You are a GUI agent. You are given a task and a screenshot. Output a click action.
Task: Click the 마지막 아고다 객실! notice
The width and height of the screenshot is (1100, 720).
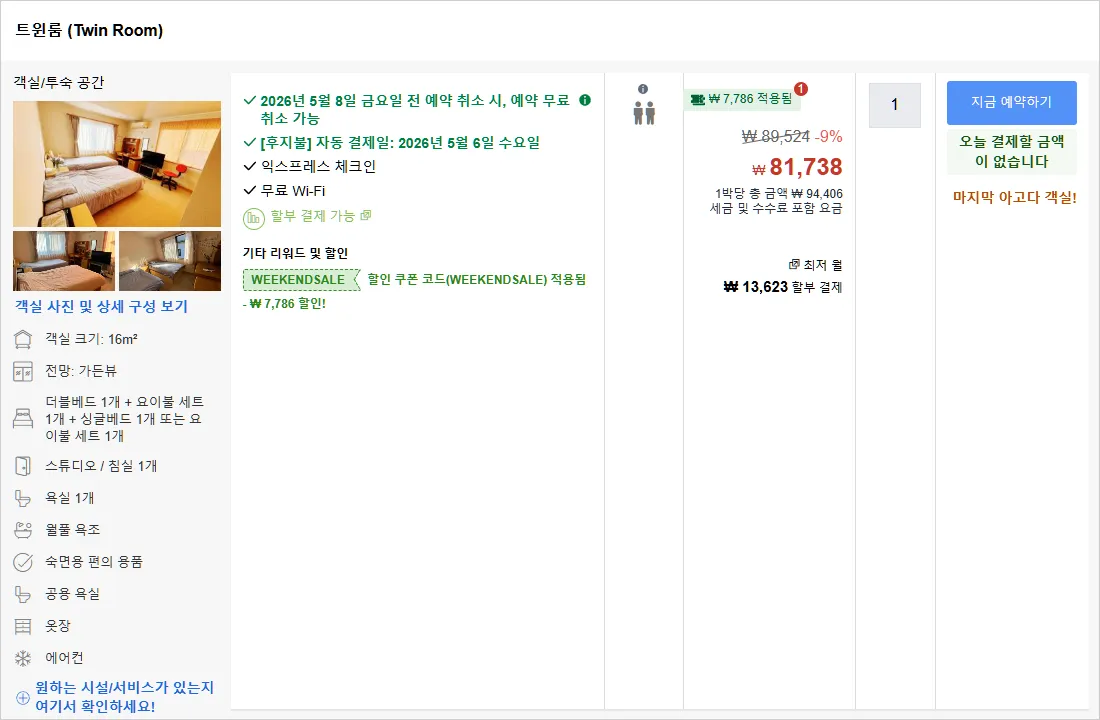tap(1014, 197)
